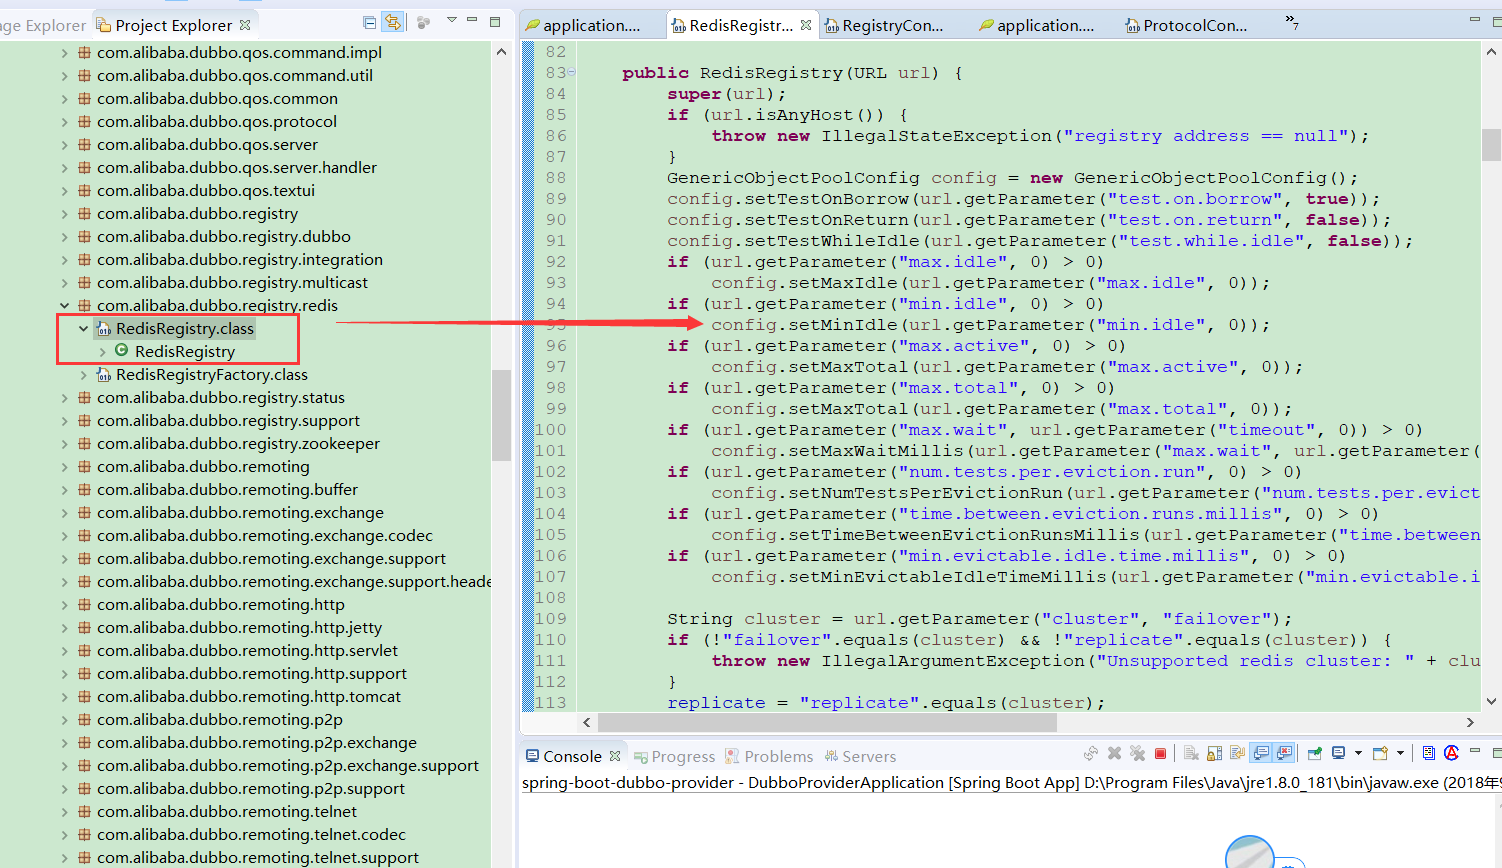Viewport: 1502px width, 868px height.
Task: Minimize the Project Explorer view
Action: (x=473, y=21)
